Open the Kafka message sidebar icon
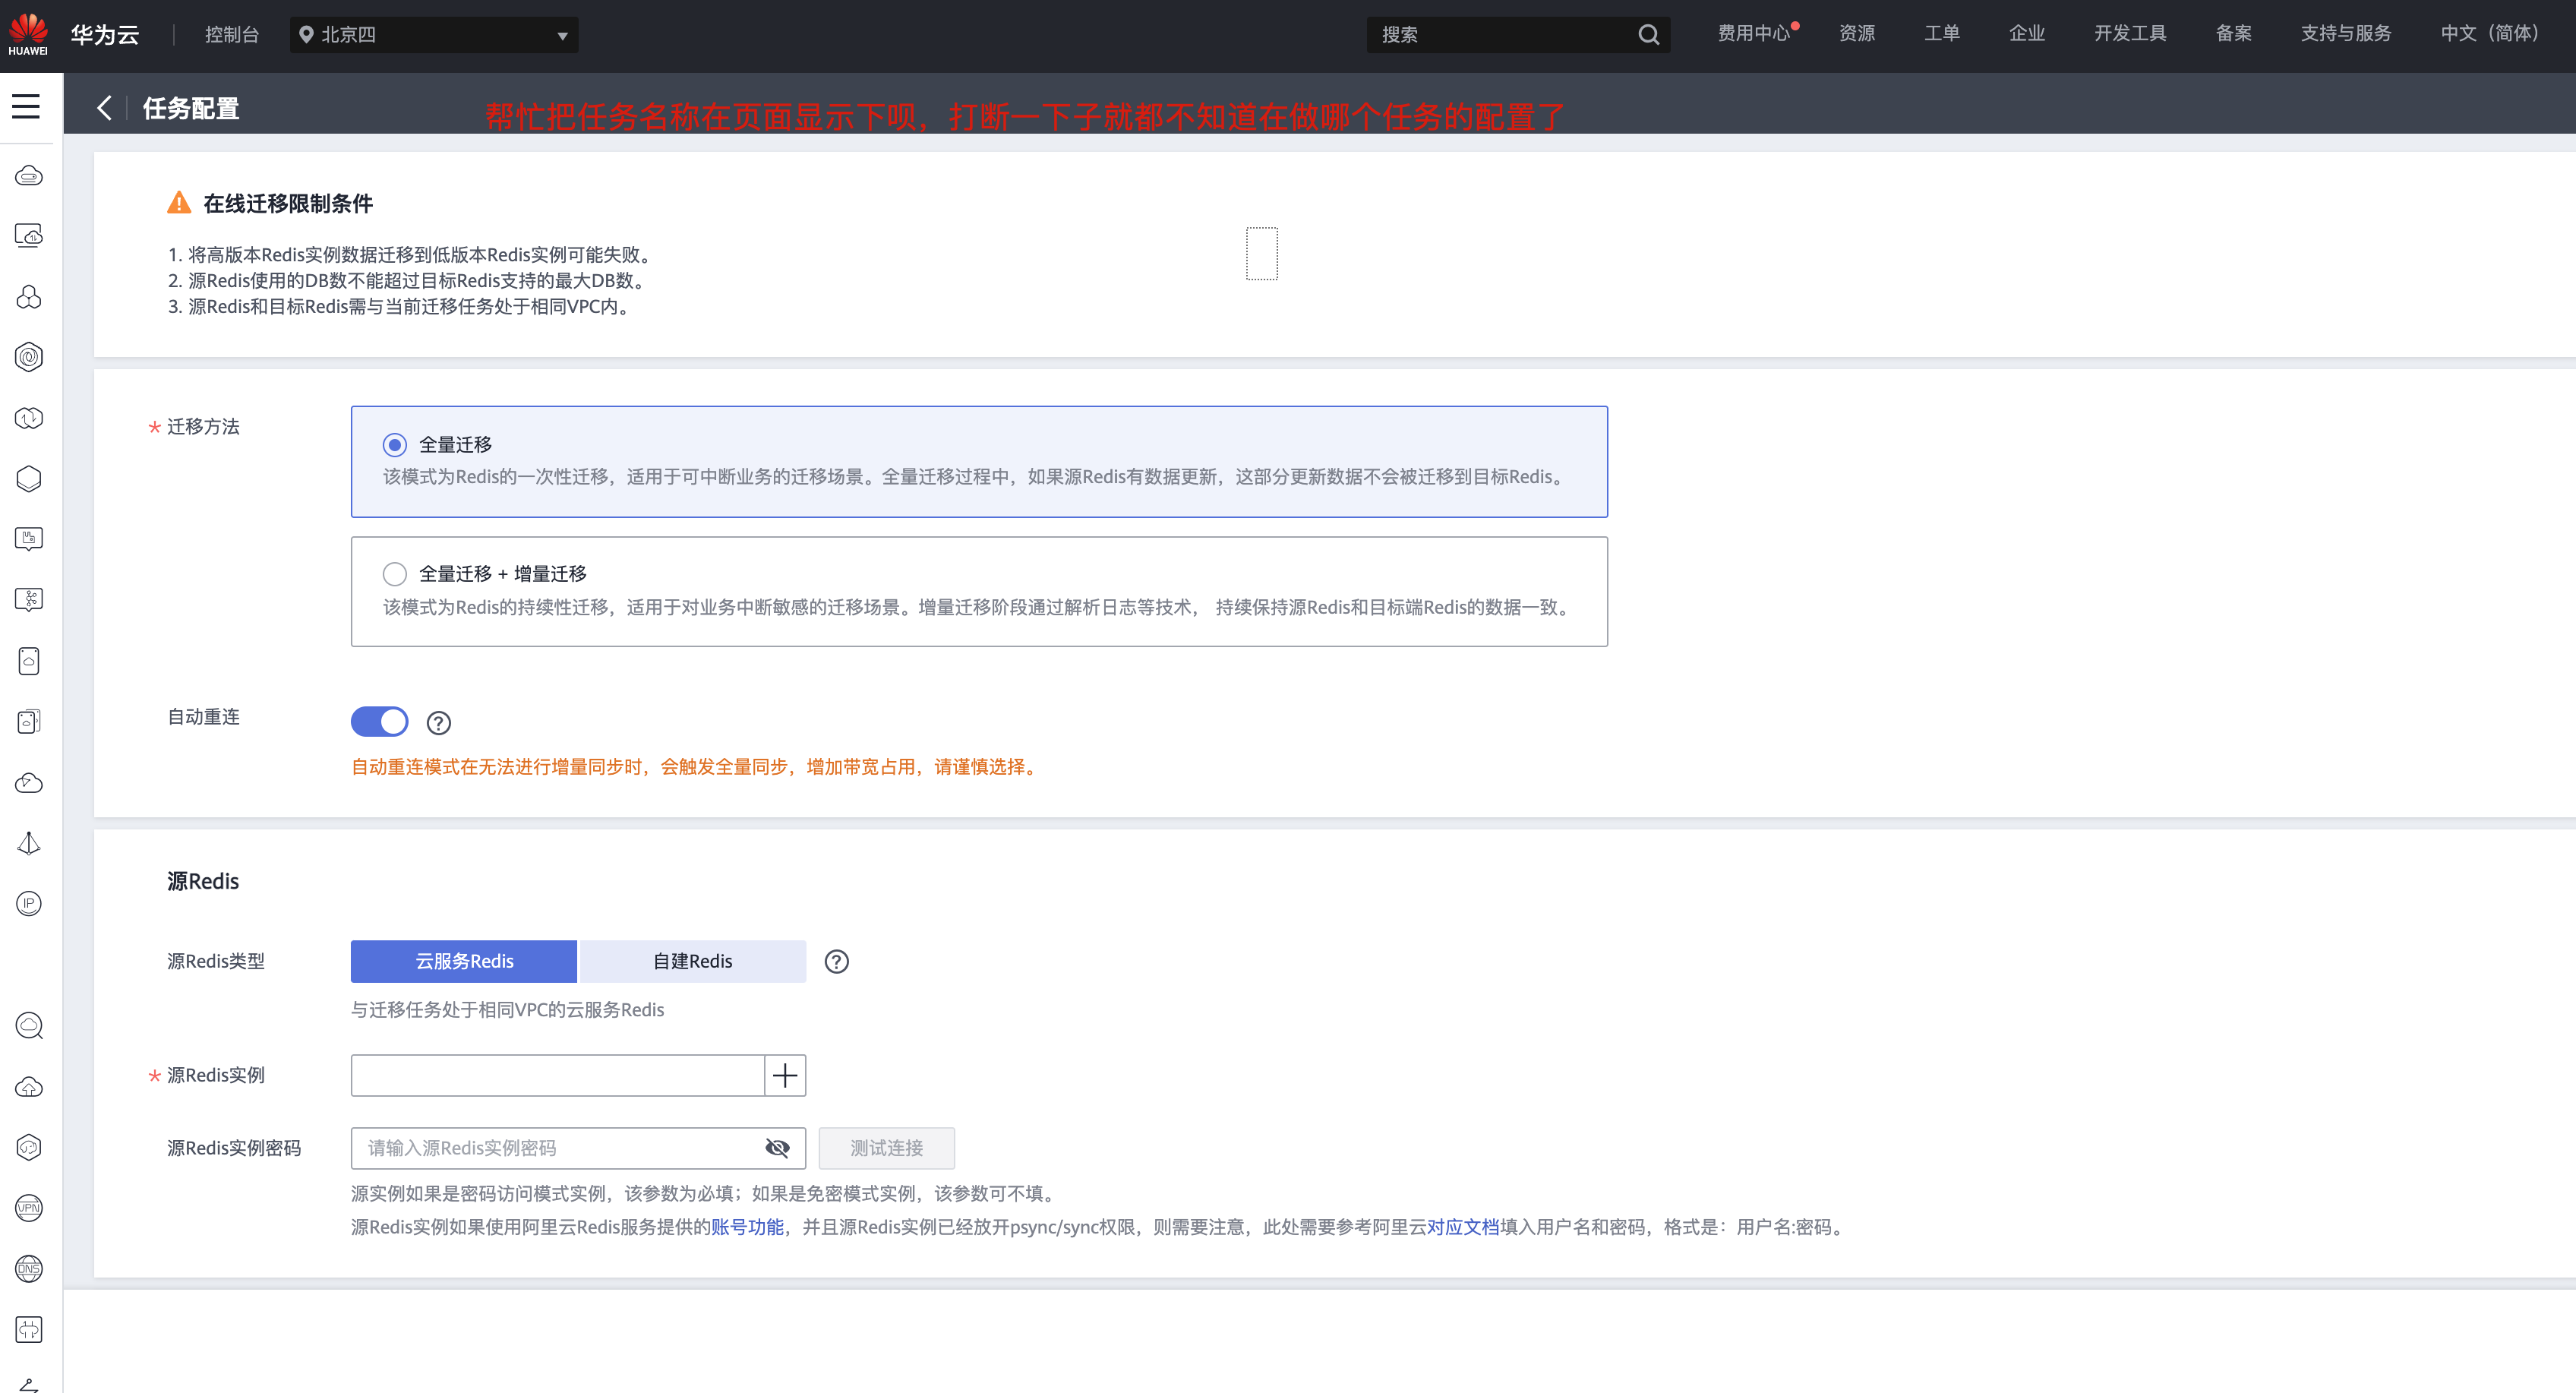 coord(29,600)
